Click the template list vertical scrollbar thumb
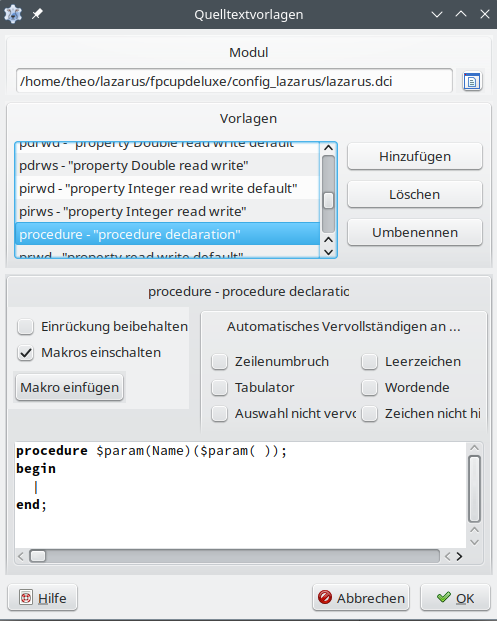 pyautogui.click(x=328, y=200)
